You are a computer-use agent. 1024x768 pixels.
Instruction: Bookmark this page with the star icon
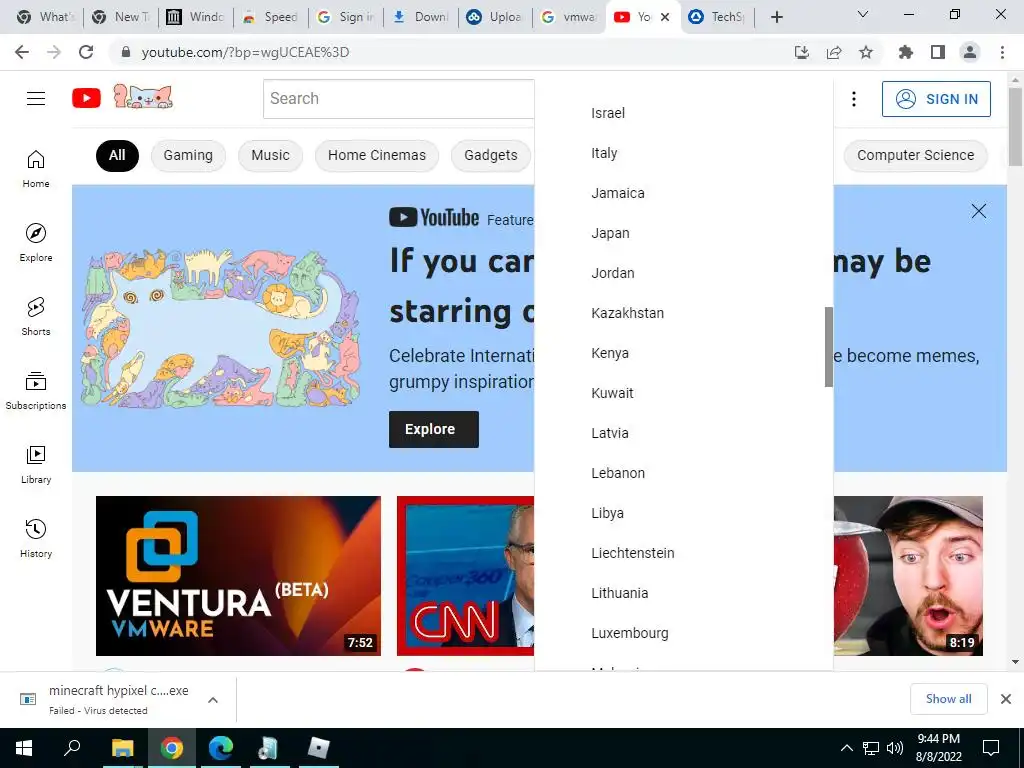(866, 52)
